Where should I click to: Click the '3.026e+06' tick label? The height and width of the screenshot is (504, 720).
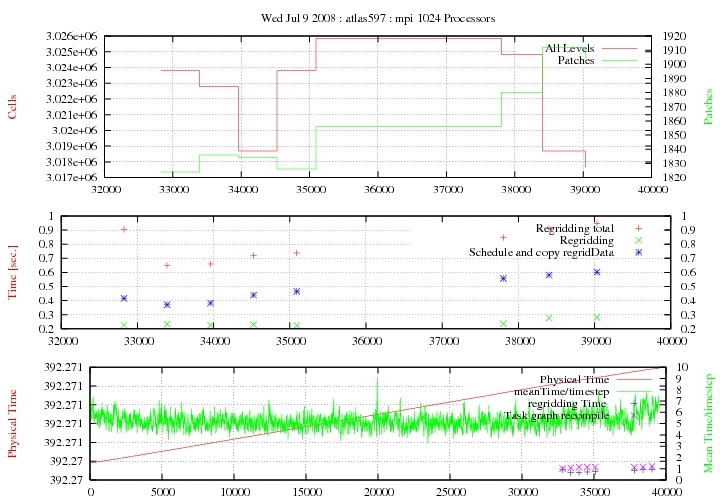72,36
